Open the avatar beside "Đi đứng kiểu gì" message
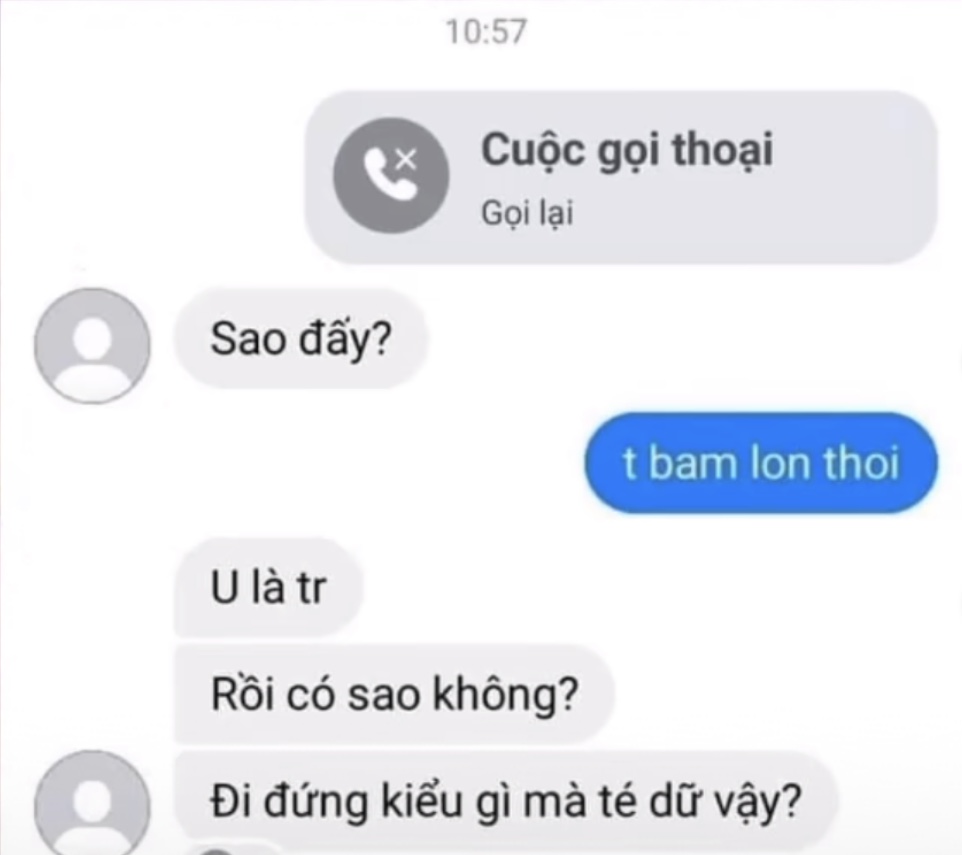This screenshot has width=962, height=855. [92, 802]
